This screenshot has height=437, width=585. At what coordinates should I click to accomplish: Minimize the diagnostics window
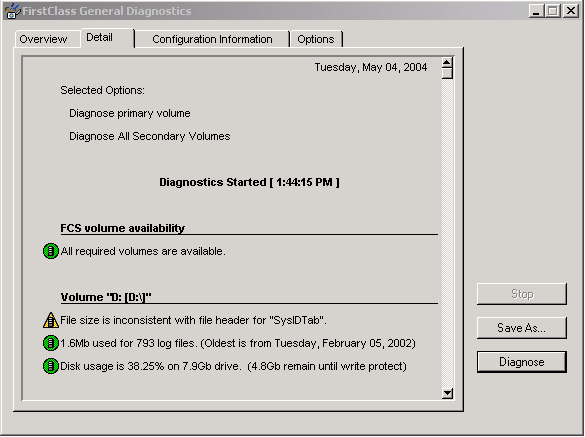tap(536, 11)
